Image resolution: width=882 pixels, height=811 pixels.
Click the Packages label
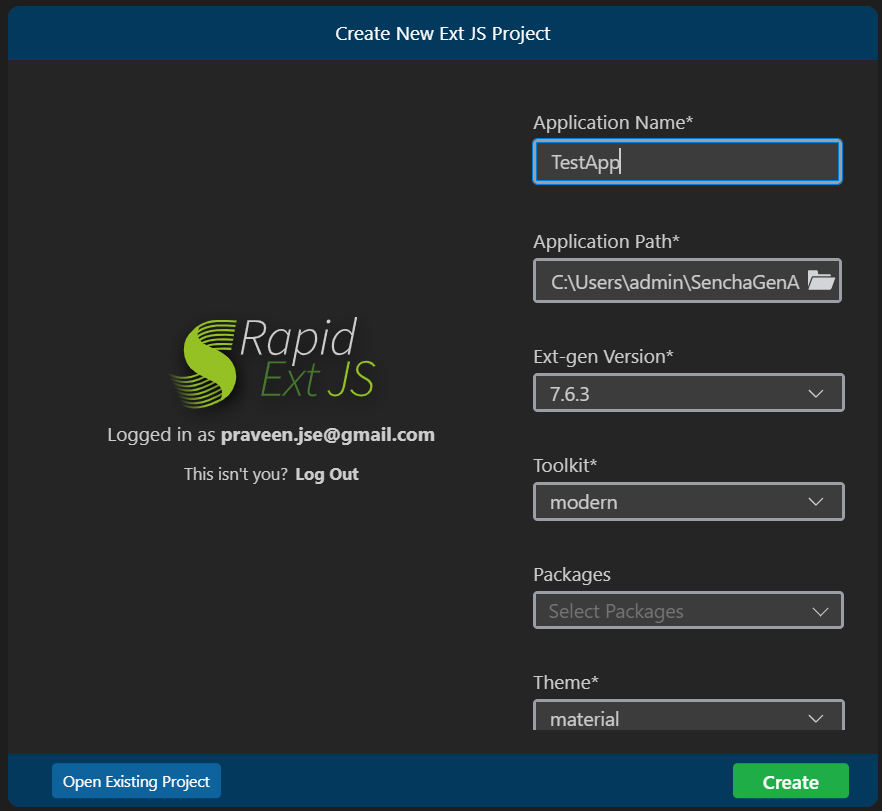(x=572, y=575)
